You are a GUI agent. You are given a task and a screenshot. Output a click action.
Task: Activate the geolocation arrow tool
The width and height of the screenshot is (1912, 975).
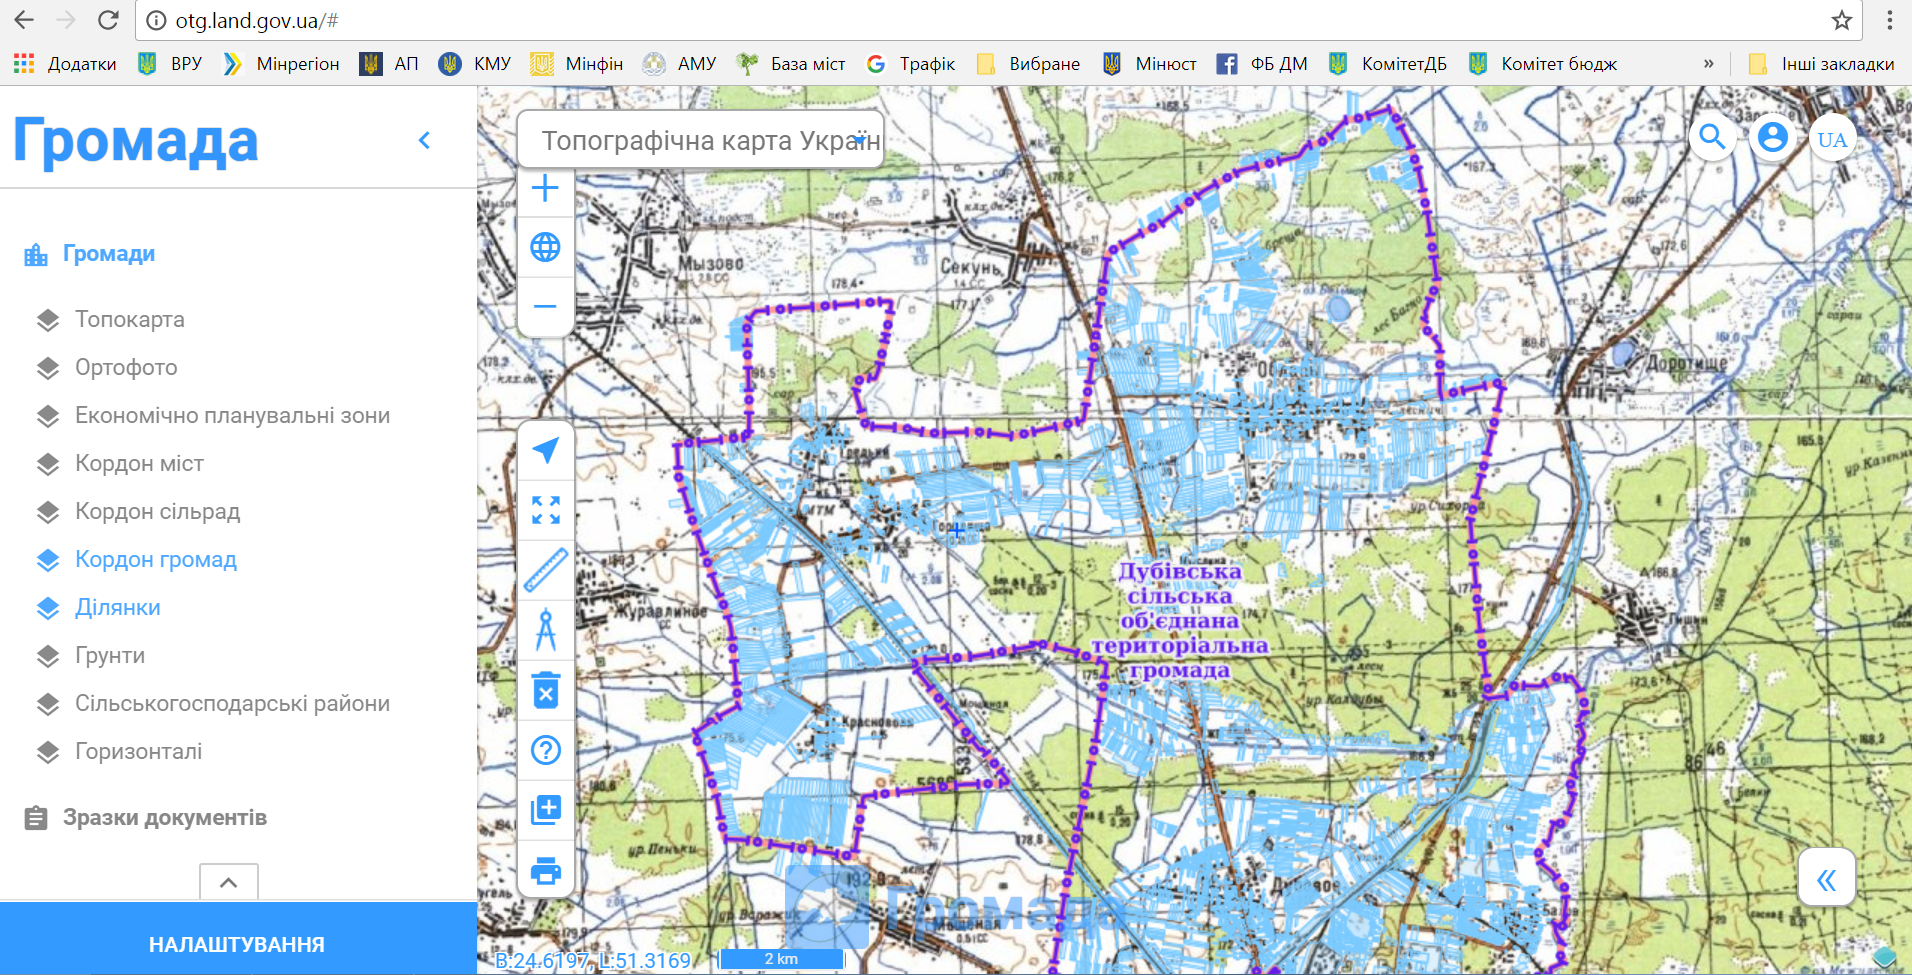click(545, 451)
